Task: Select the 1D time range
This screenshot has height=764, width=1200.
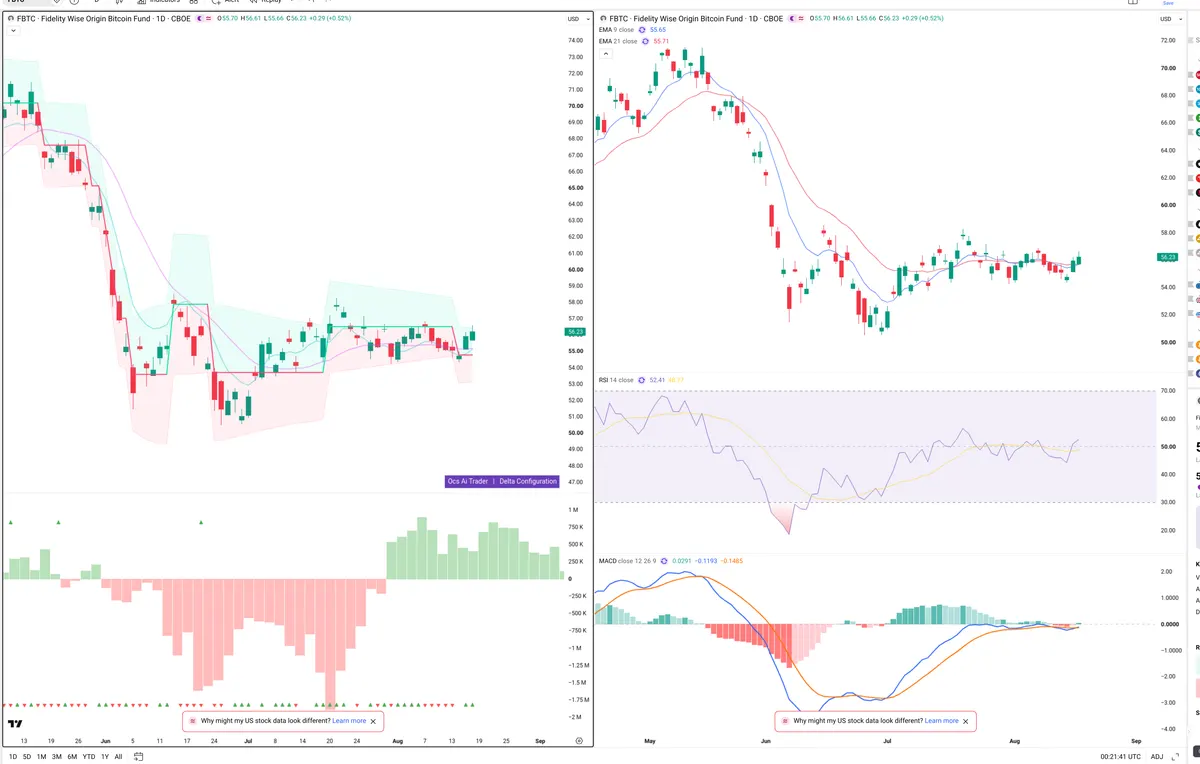Action: click(x=13, y=757)
